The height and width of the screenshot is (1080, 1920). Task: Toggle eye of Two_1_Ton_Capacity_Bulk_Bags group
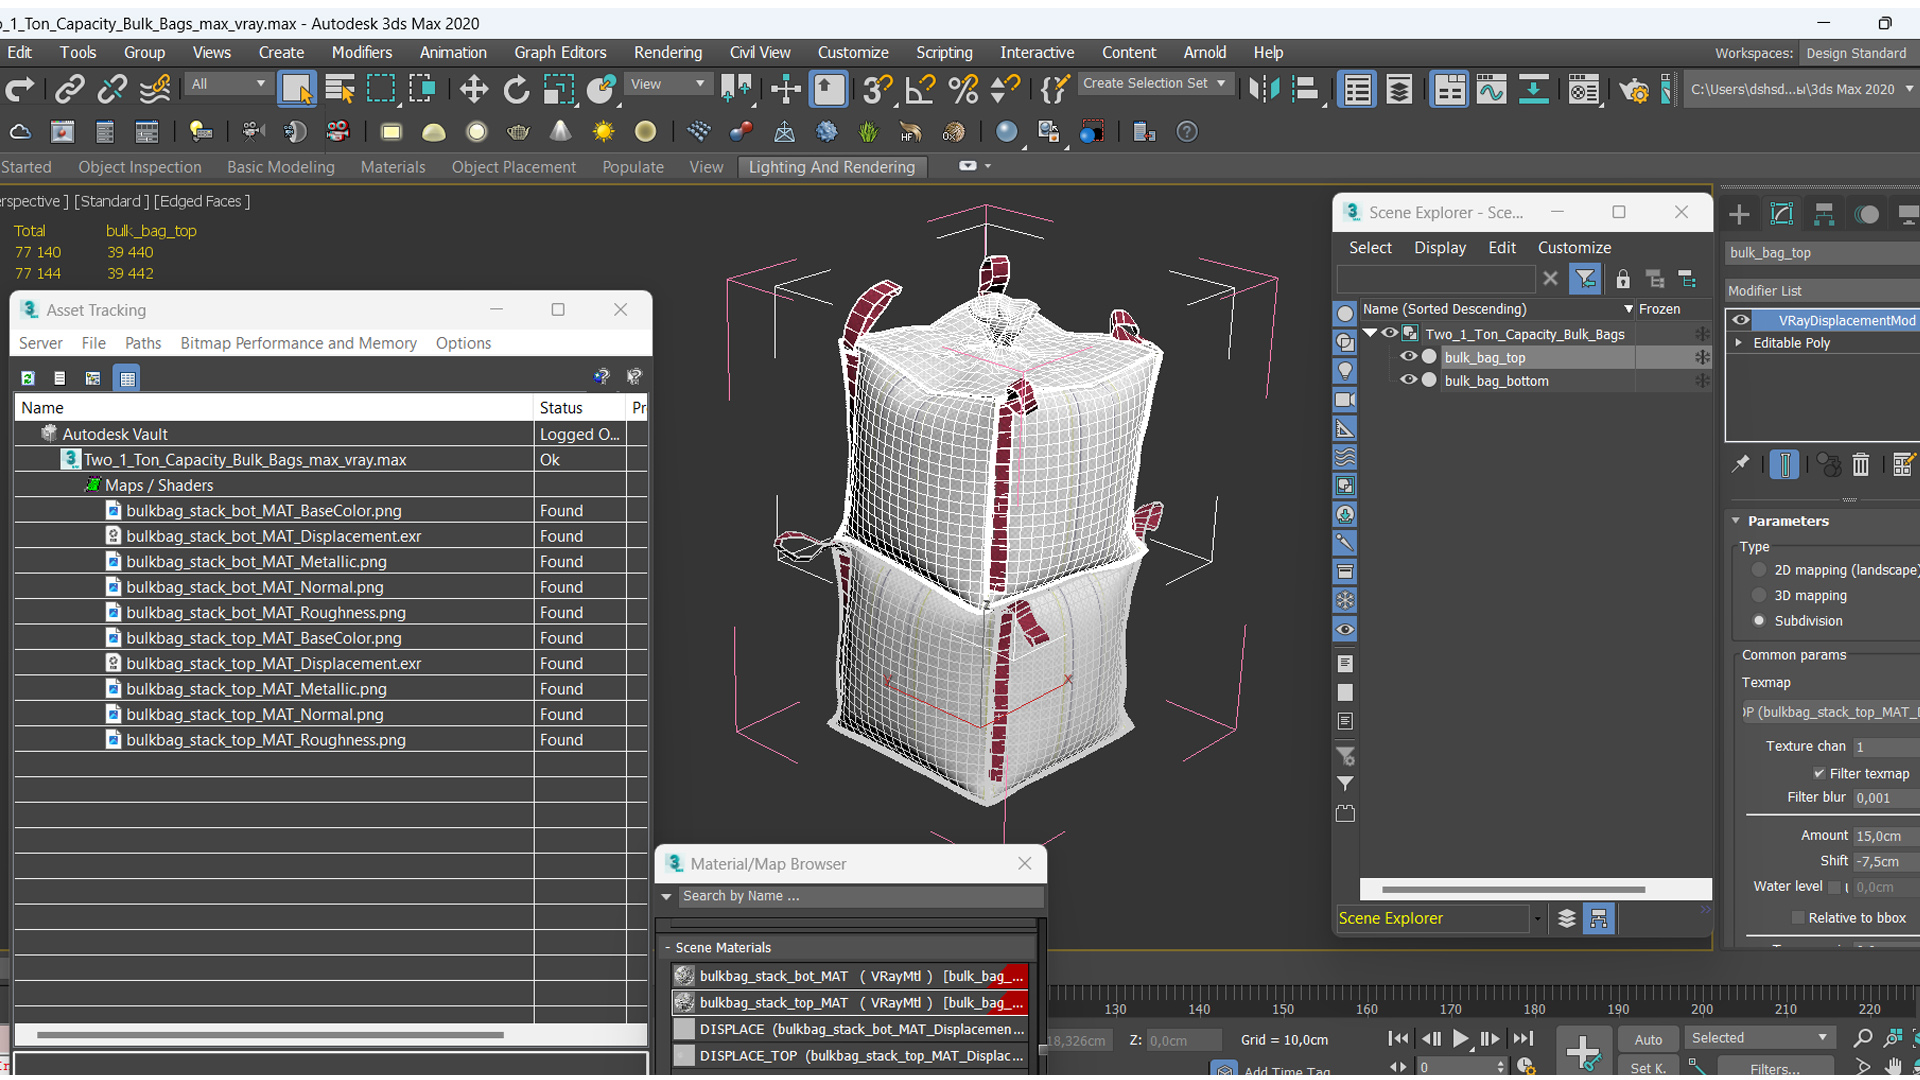[x=1390, y=334]
